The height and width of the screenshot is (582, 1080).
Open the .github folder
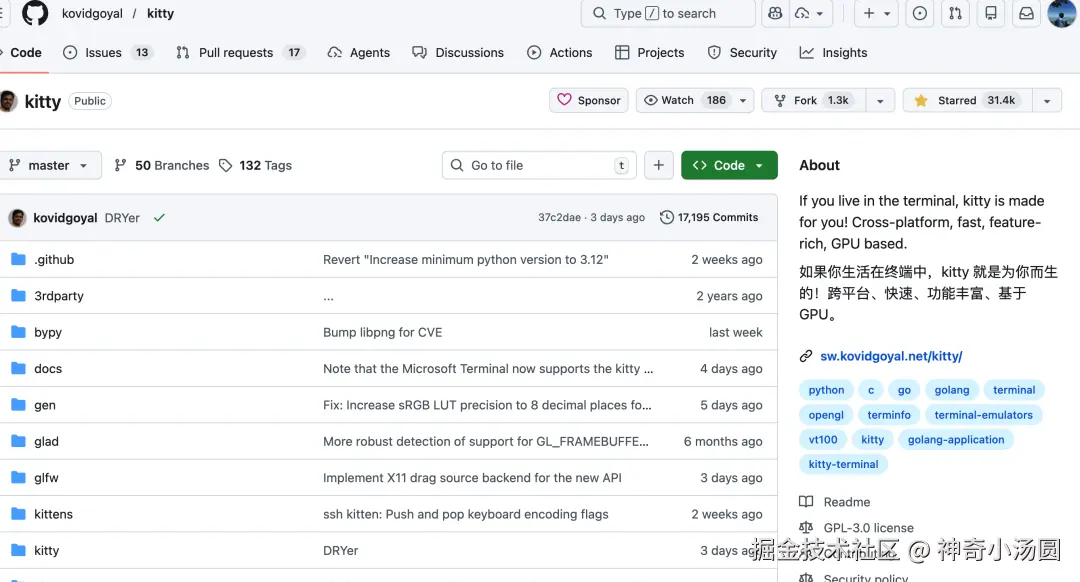click(x=54, y=260)
